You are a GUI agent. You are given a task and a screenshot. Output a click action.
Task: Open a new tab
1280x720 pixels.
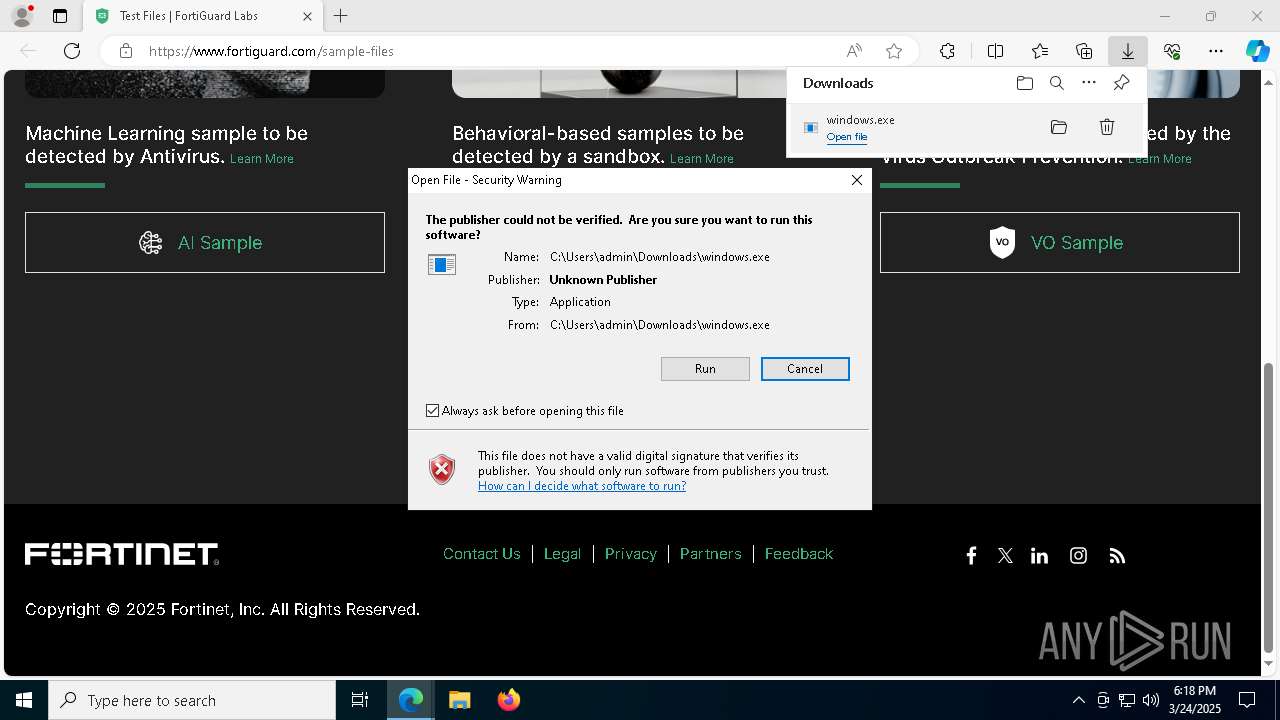click(x=341, y=16)
